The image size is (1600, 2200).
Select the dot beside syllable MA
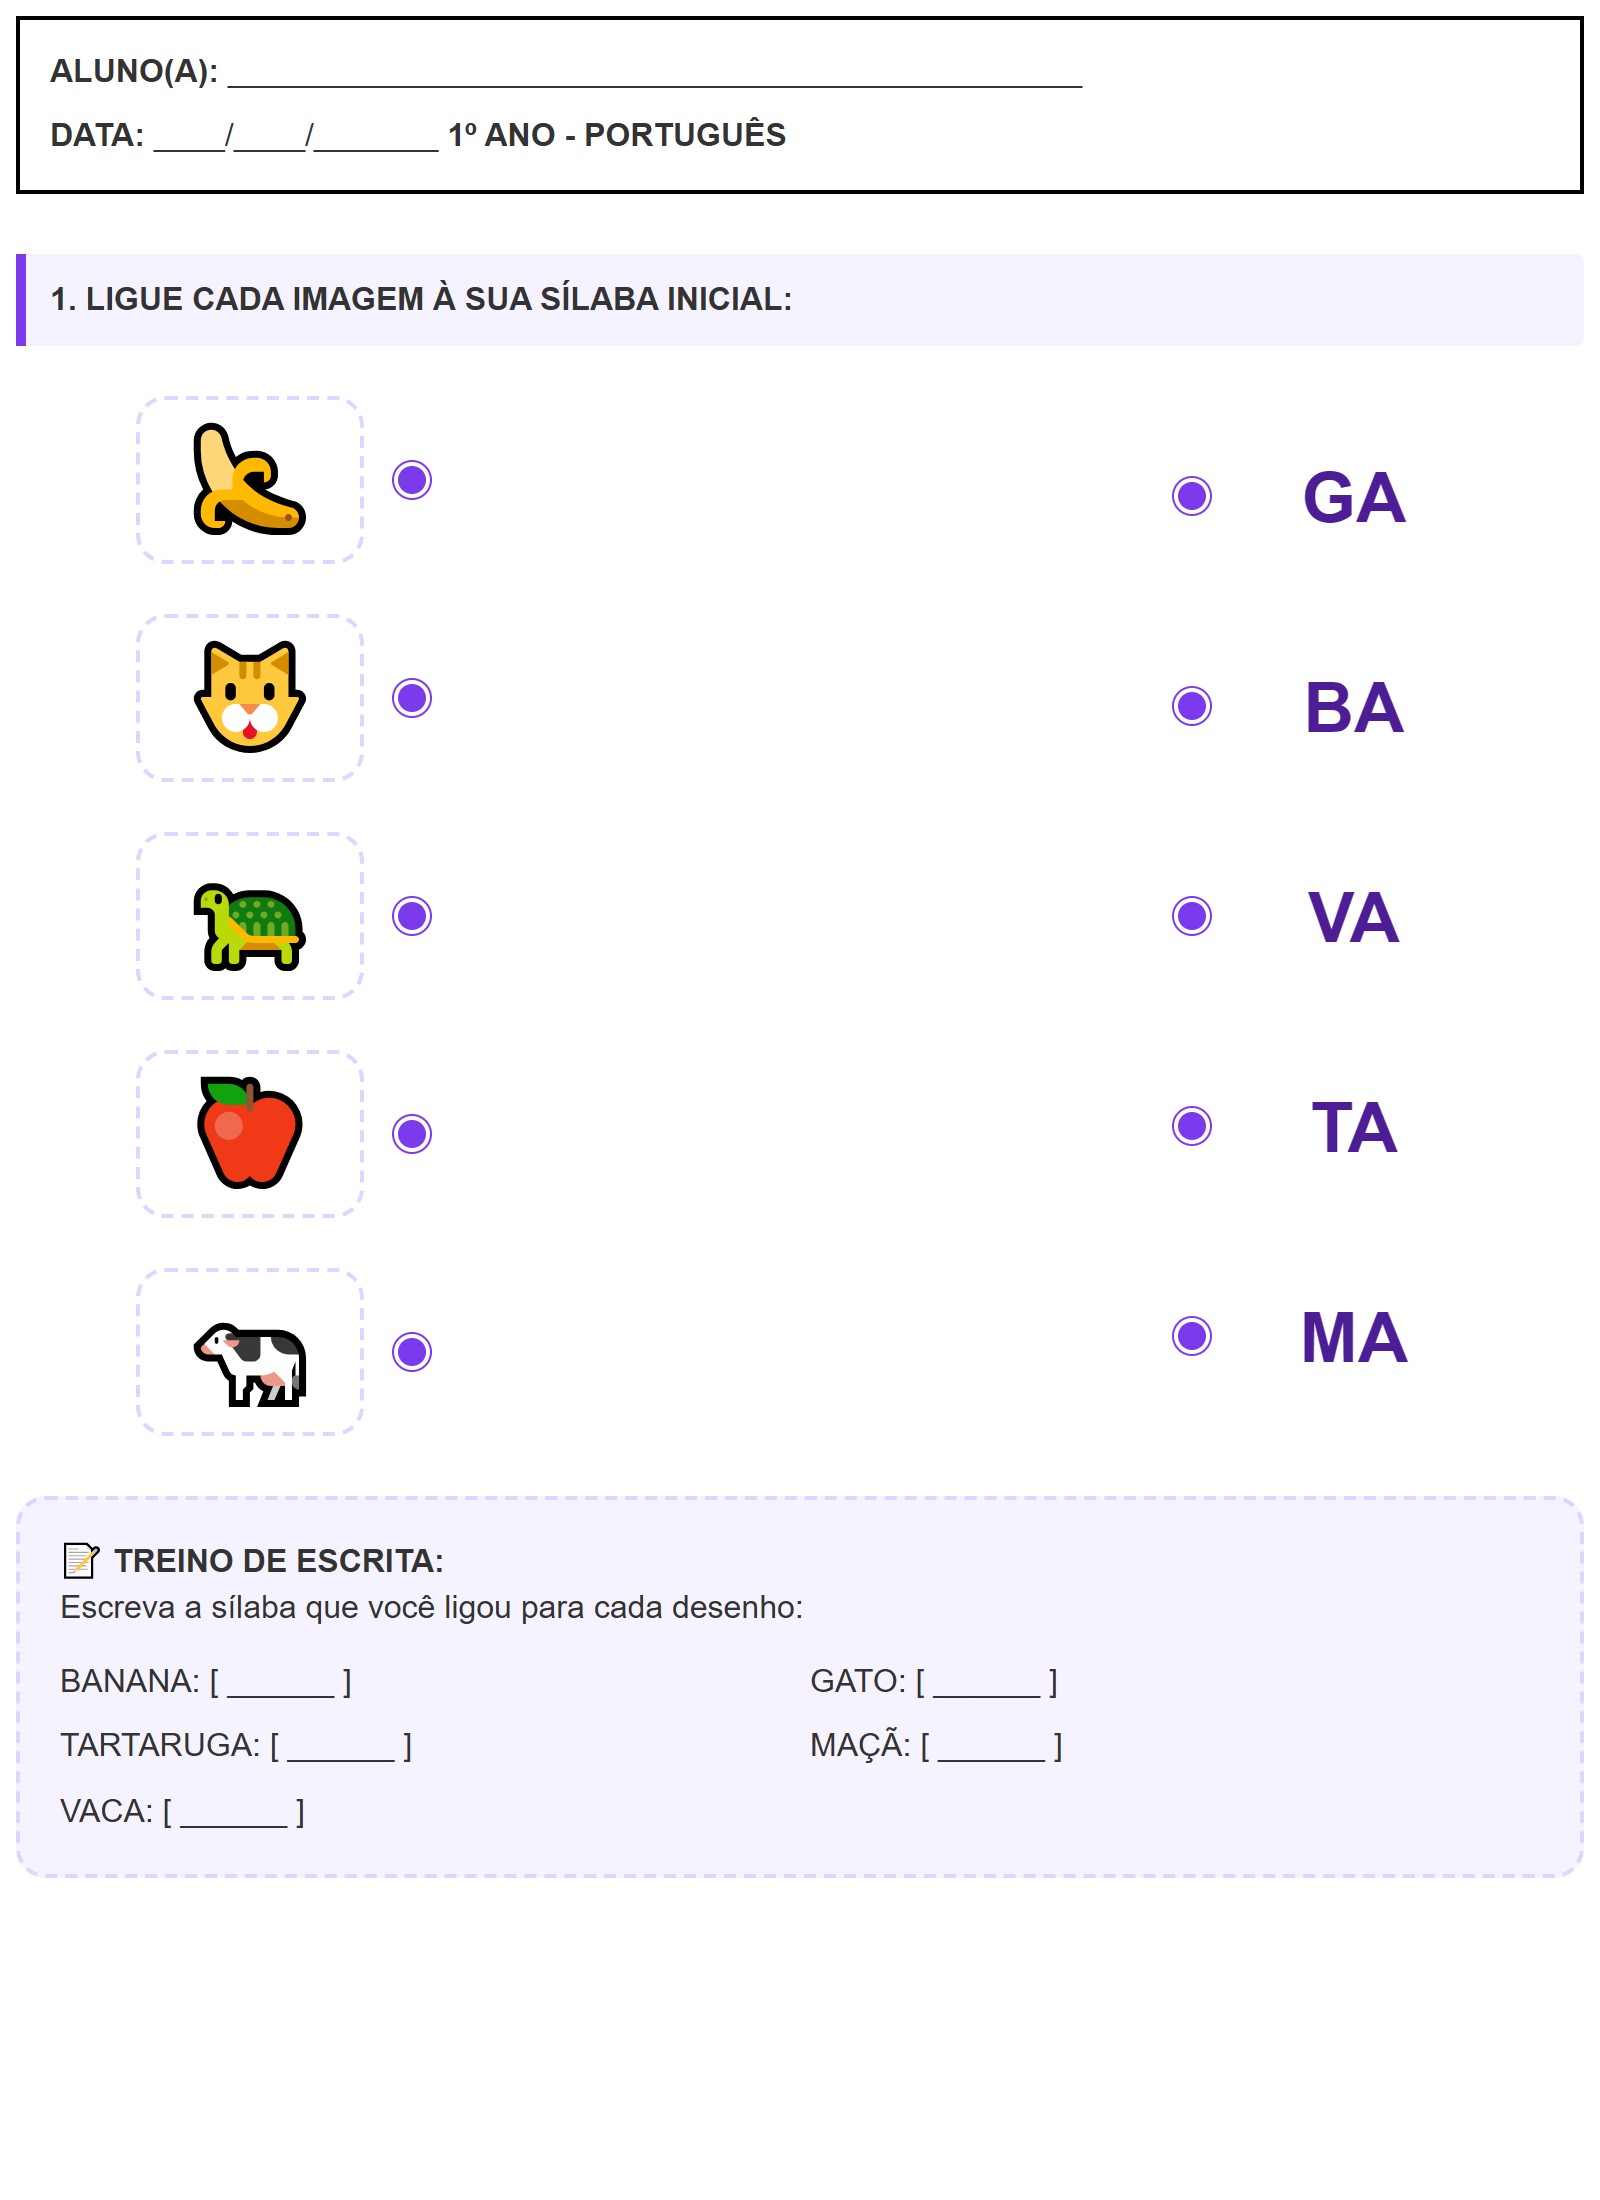[1191, 1336]
